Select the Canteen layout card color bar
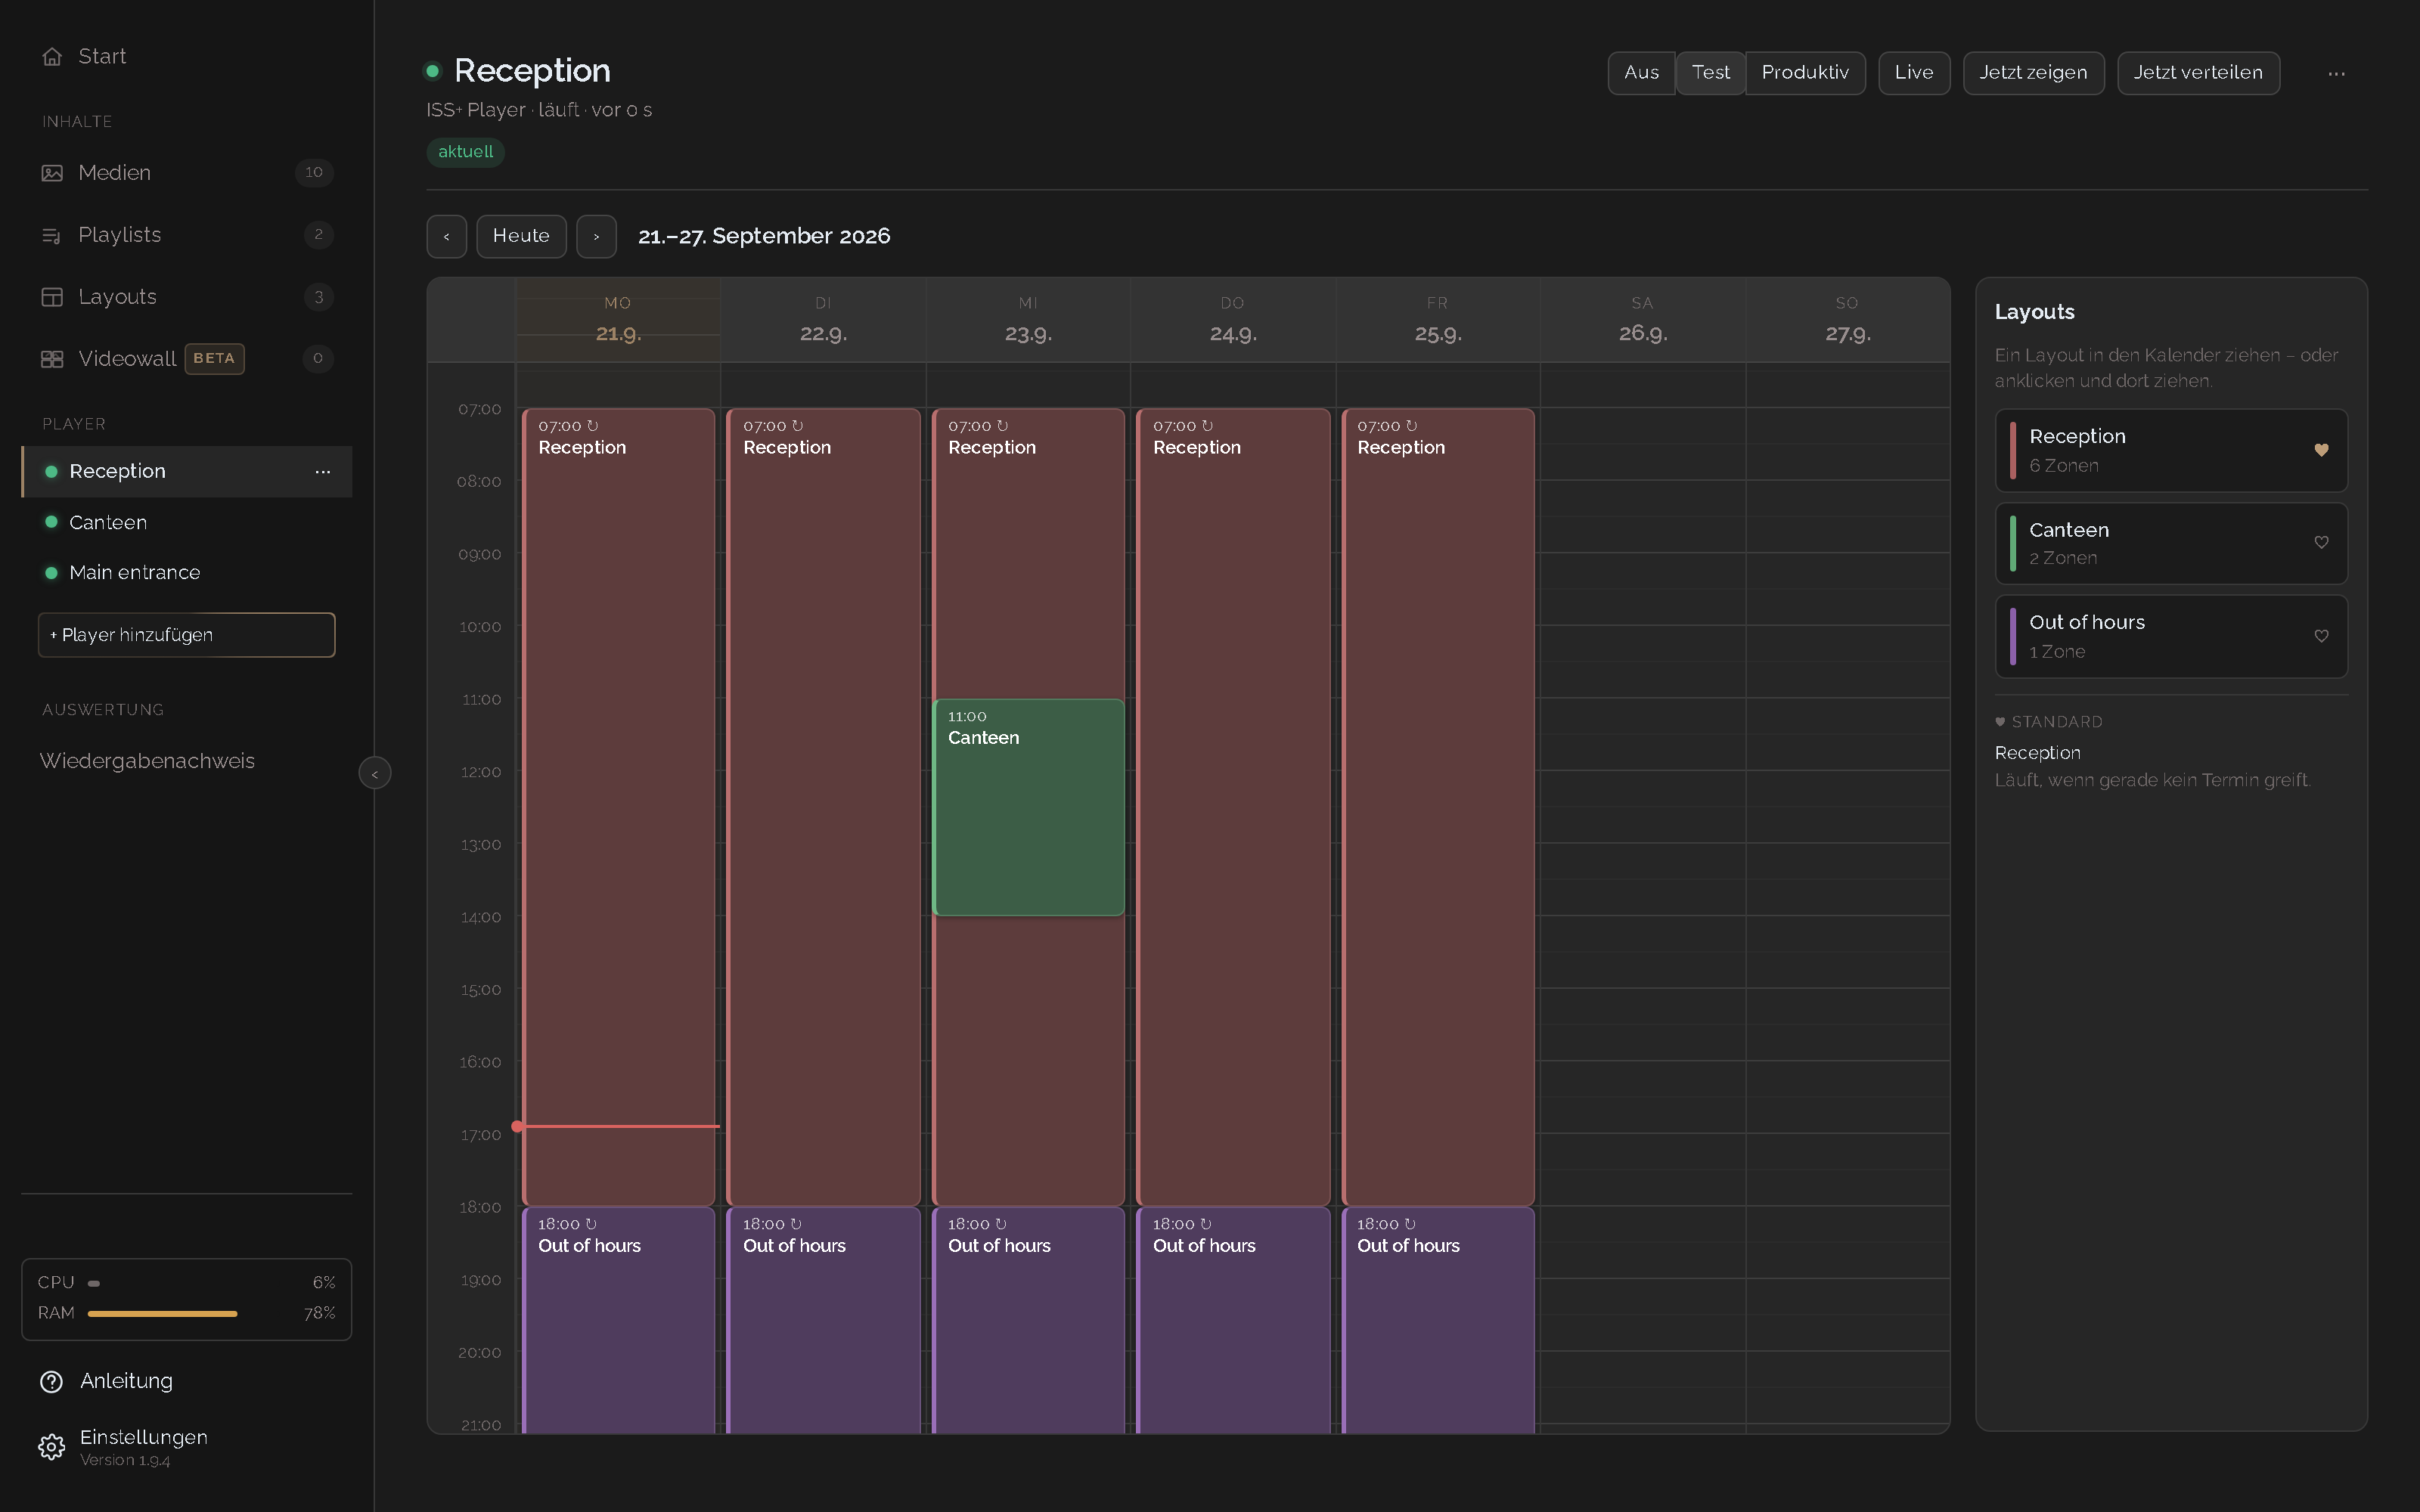 tap(2013, 543)
